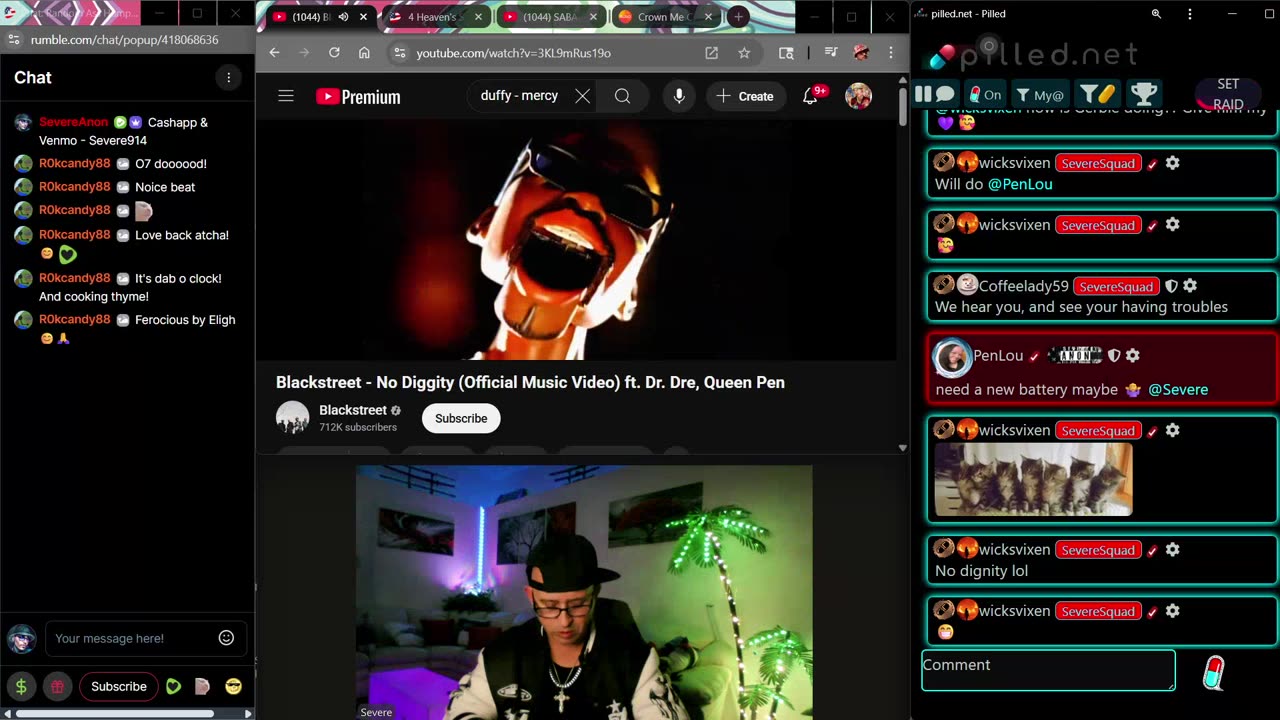Screen dimensions: 1280x720
Task: Bookmark this page with star icon
Action: (x=744, y=53)
